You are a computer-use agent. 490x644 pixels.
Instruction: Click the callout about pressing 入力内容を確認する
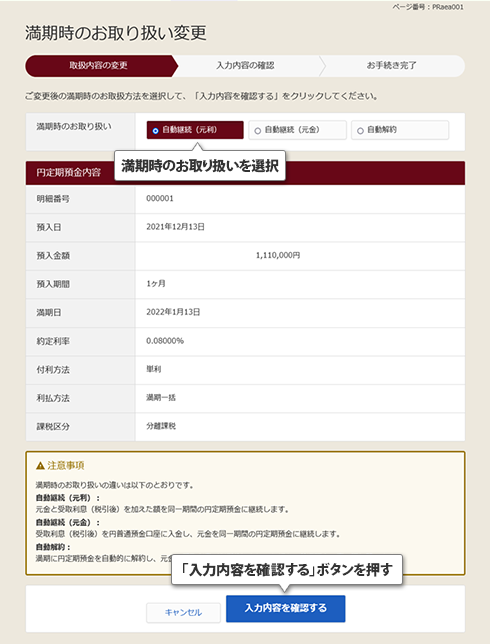coord(287,570)
